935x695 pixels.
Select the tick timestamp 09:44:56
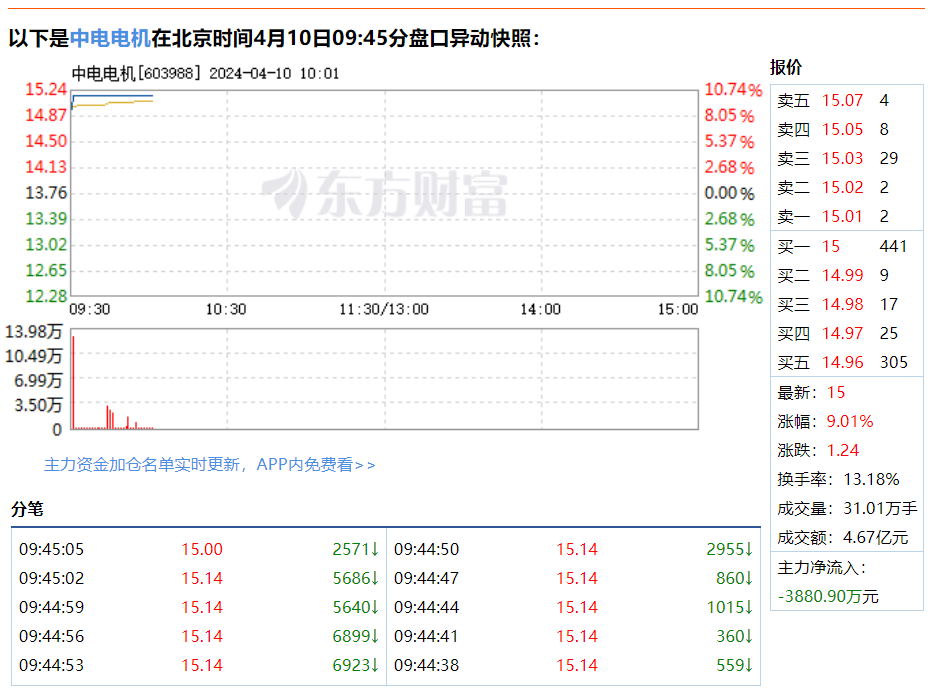coord(51,636)
